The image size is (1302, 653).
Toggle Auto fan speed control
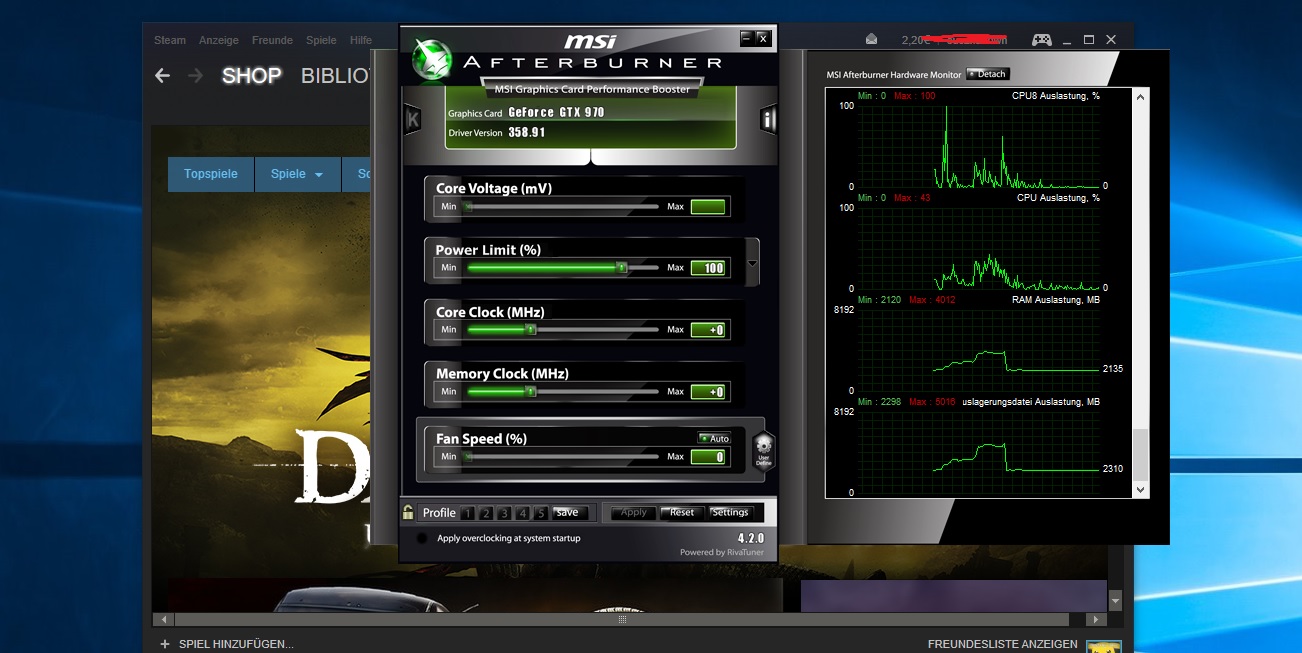714,438
